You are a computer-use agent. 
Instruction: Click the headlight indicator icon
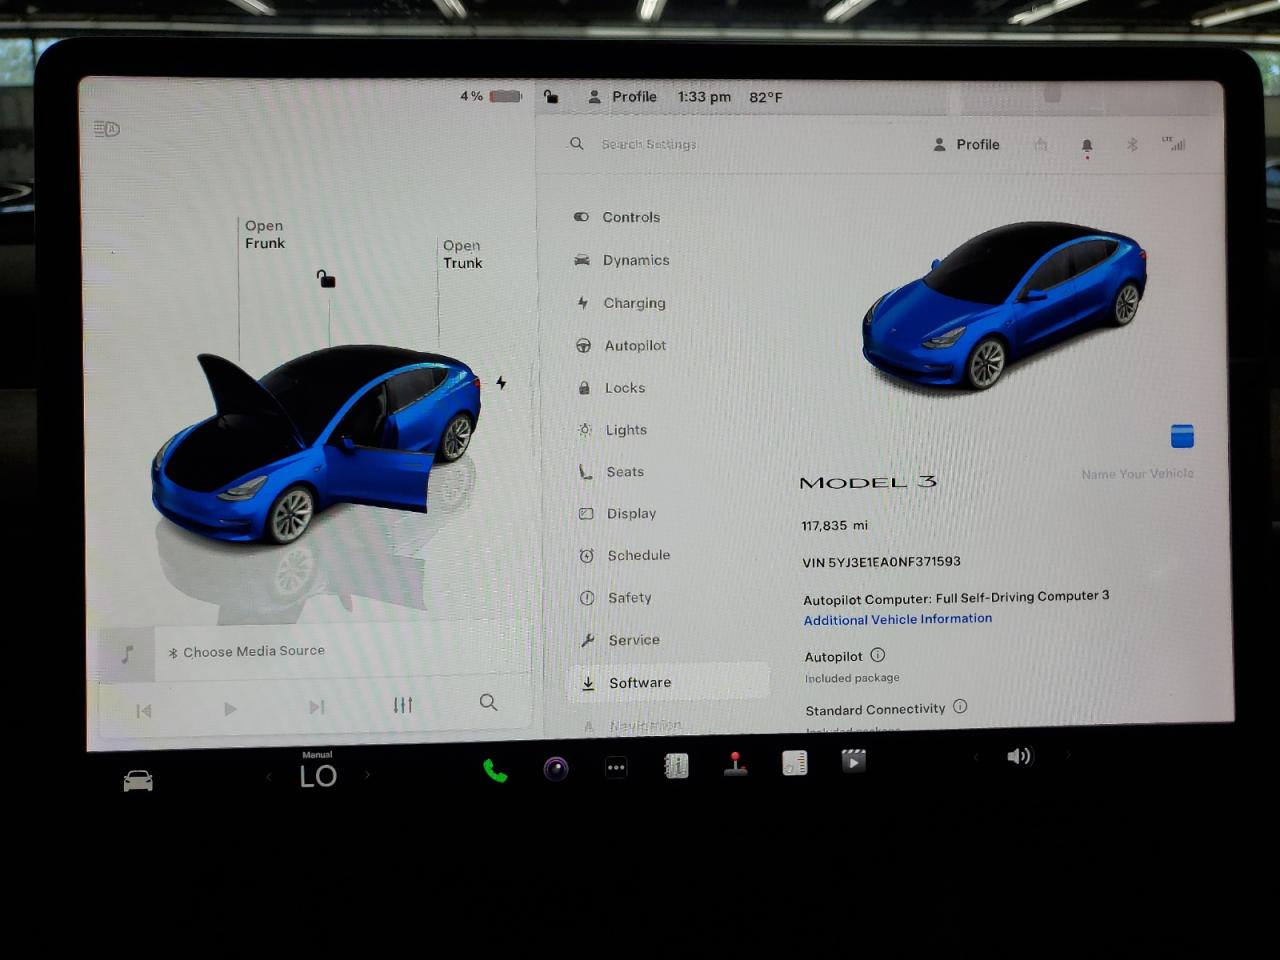pyautogui.click(x=106, y=129)
